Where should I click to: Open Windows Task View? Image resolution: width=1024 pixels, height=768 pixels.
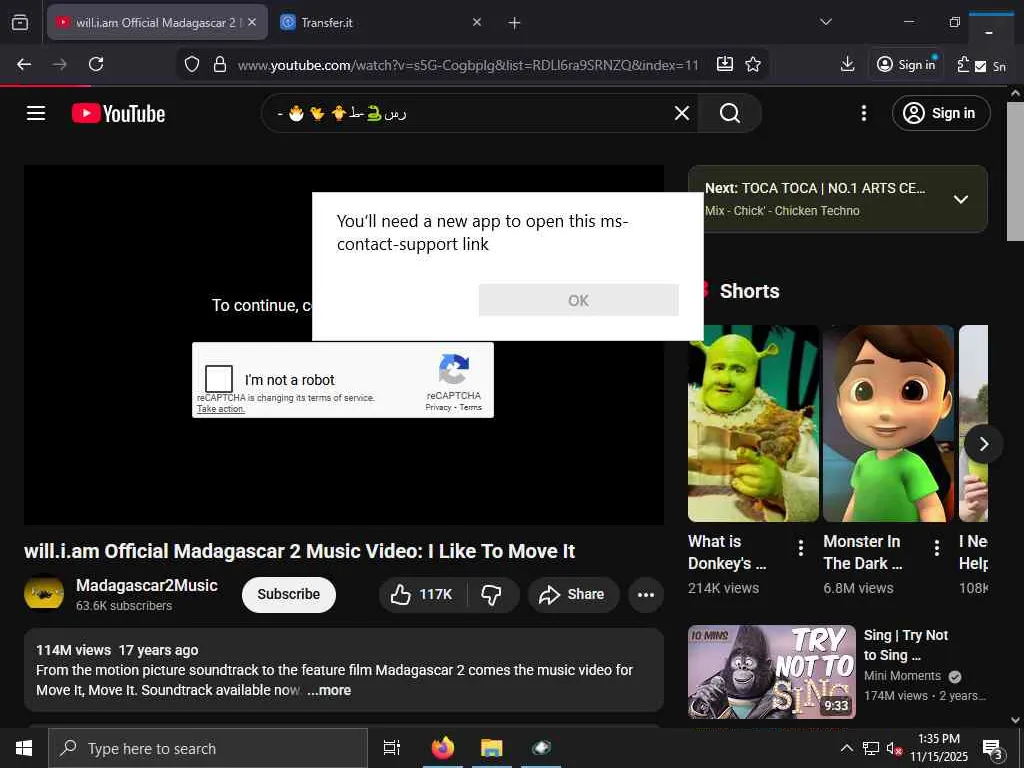point(392,748)
